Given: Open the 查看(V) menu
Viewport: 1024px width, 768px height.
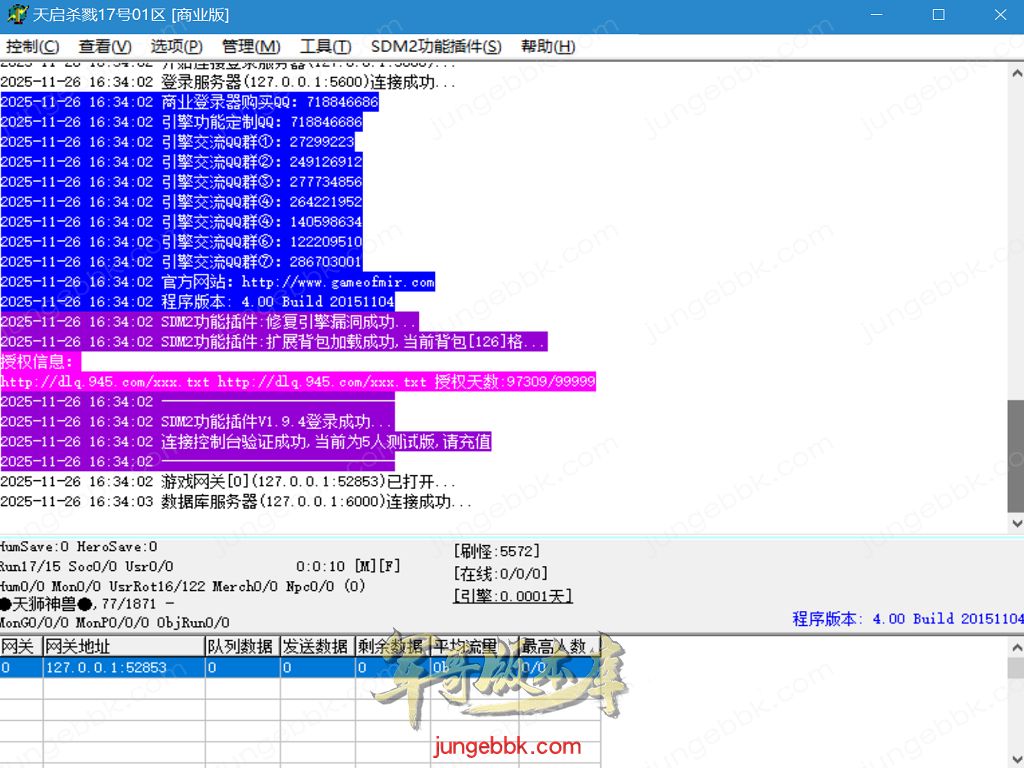Looking at the screenshot, I should (105, 47).
